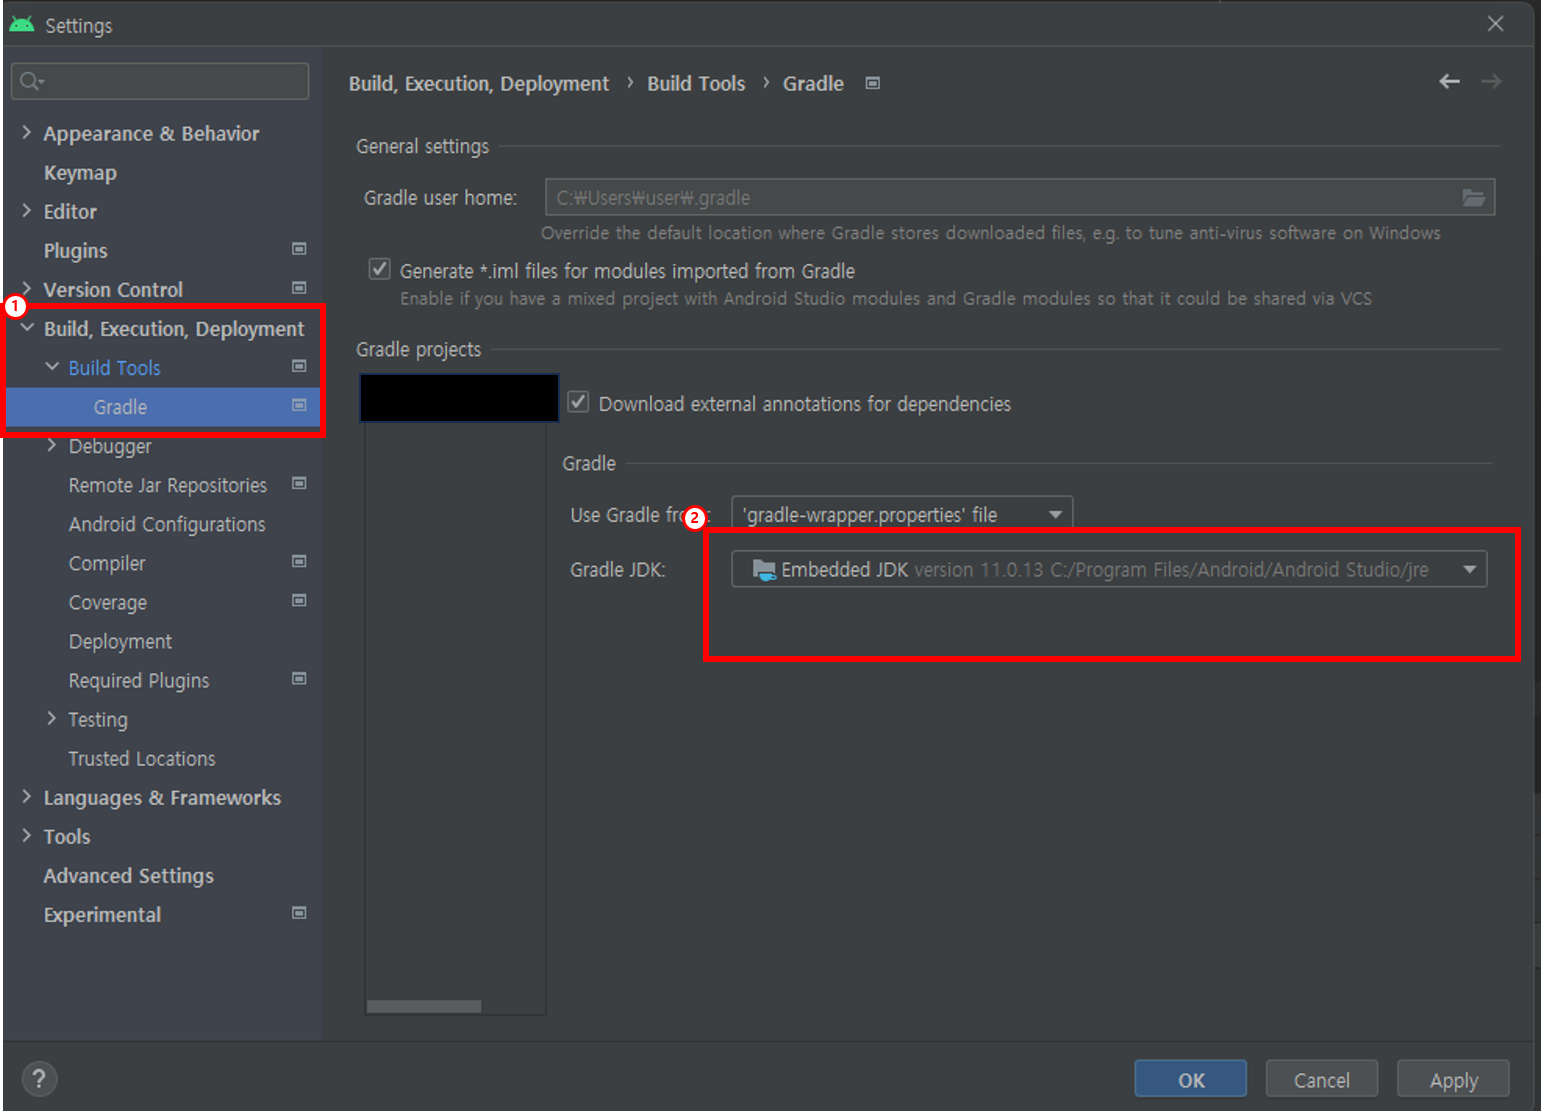Click the project-level icon next to Experimental
The image size is (1541, 1111).
[x=299, y=913]
